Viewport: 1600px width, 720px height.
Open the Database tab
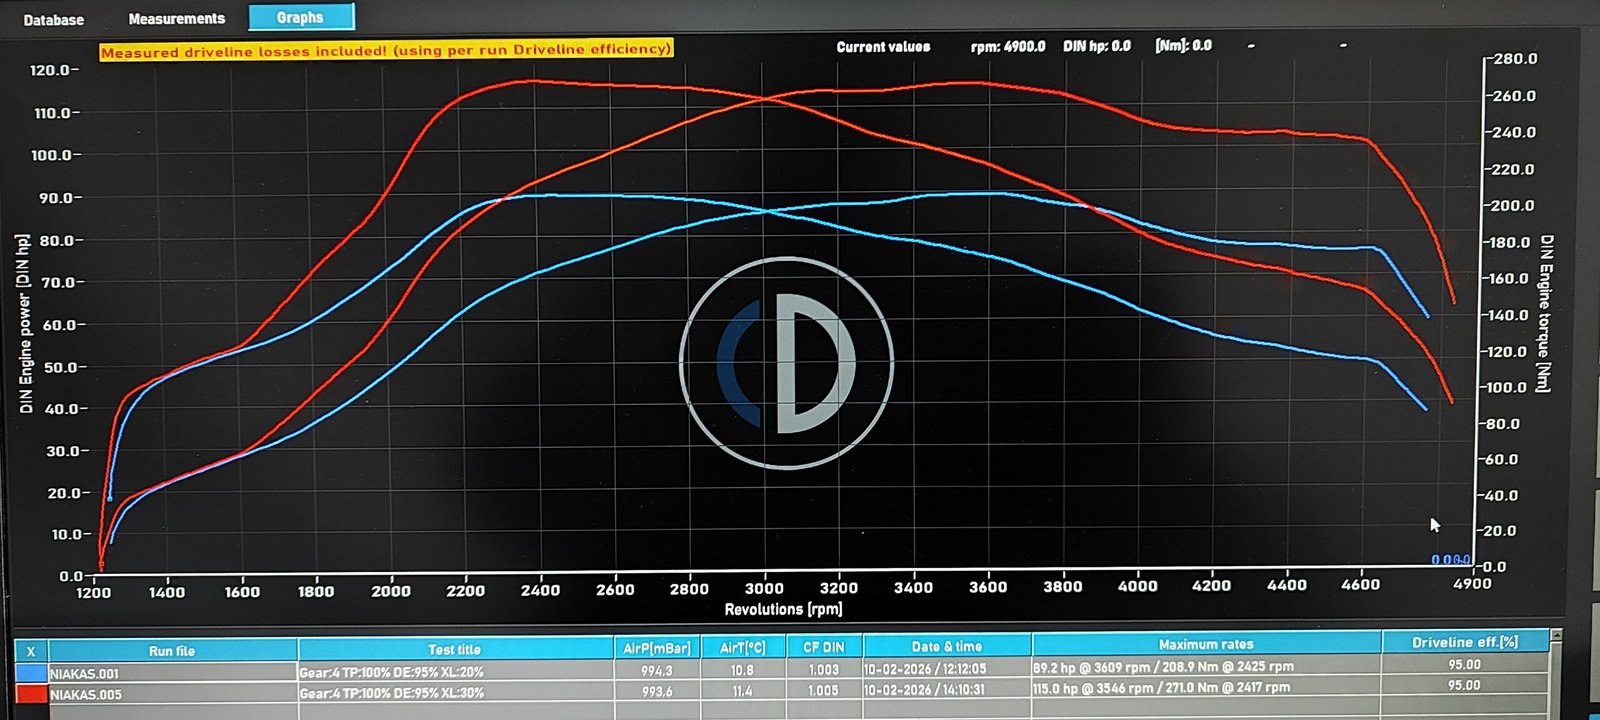click(x=54, y=19)
